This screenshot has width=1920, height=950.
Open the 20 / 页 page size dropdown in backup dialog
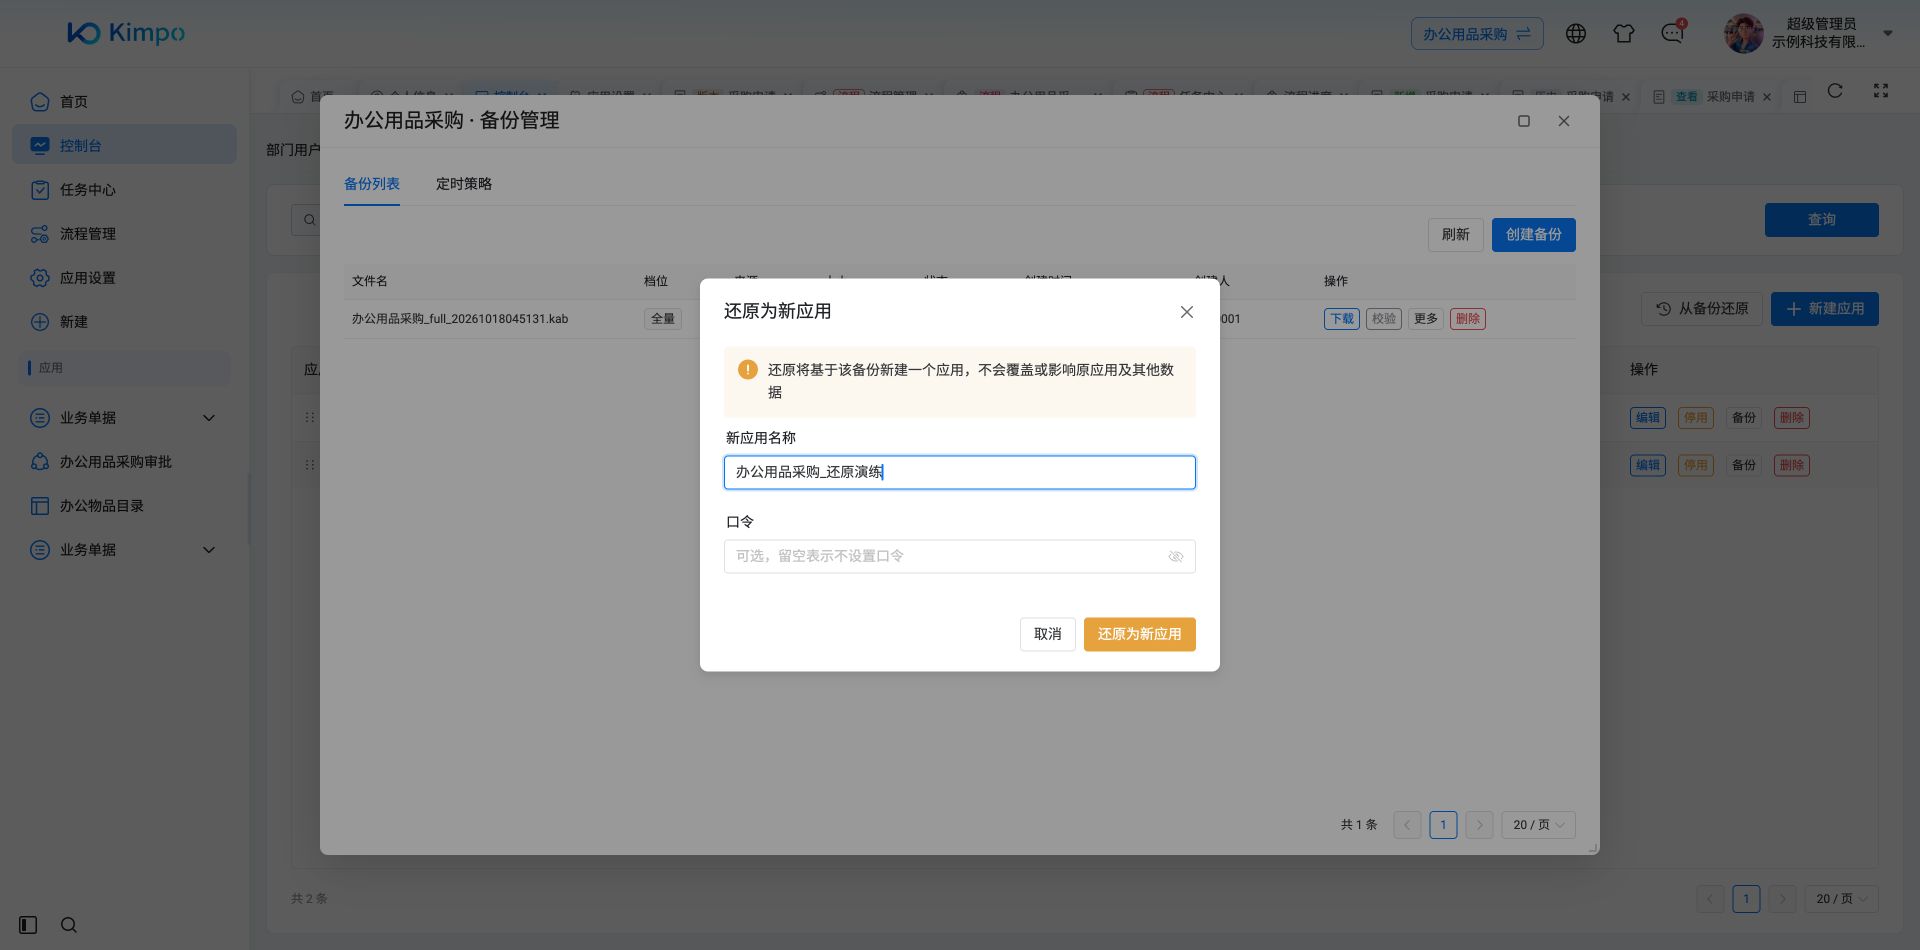pos(1538,825)
